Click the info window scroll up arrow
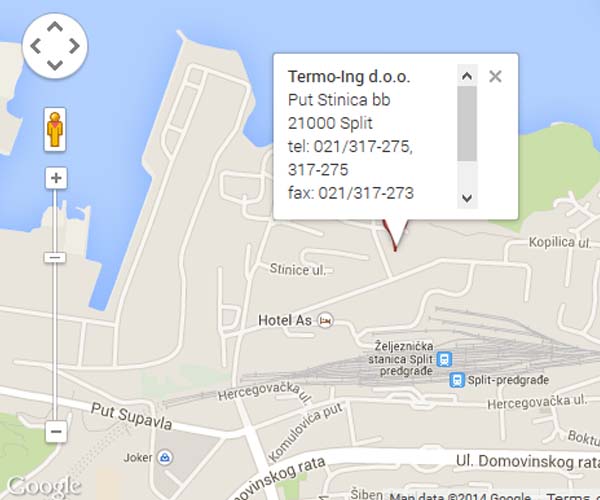 [x=467, y=76]
